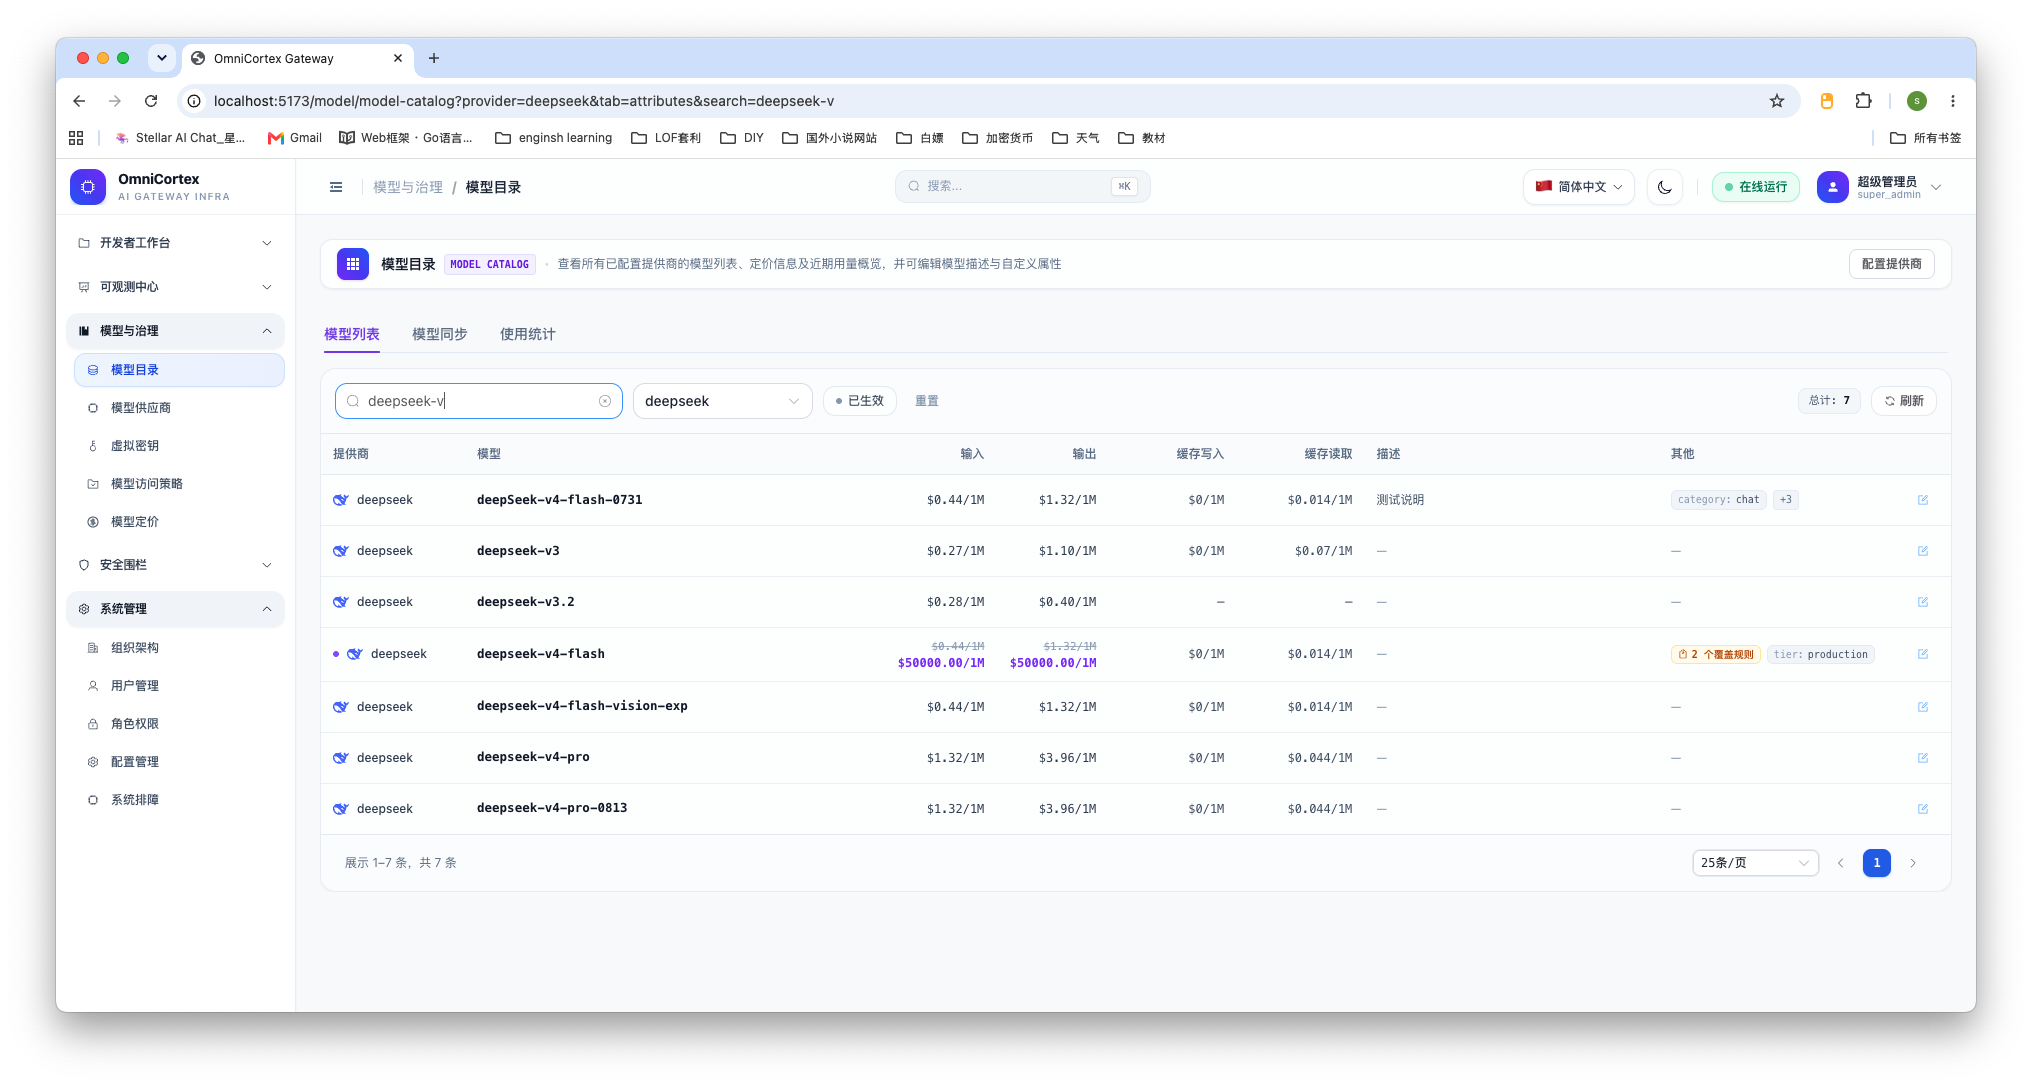The width and height of the screenshot is (2032, 1086).
Task: Toggle the 已生效 filter
Action: pyautogui.click(x=860, y=401)
